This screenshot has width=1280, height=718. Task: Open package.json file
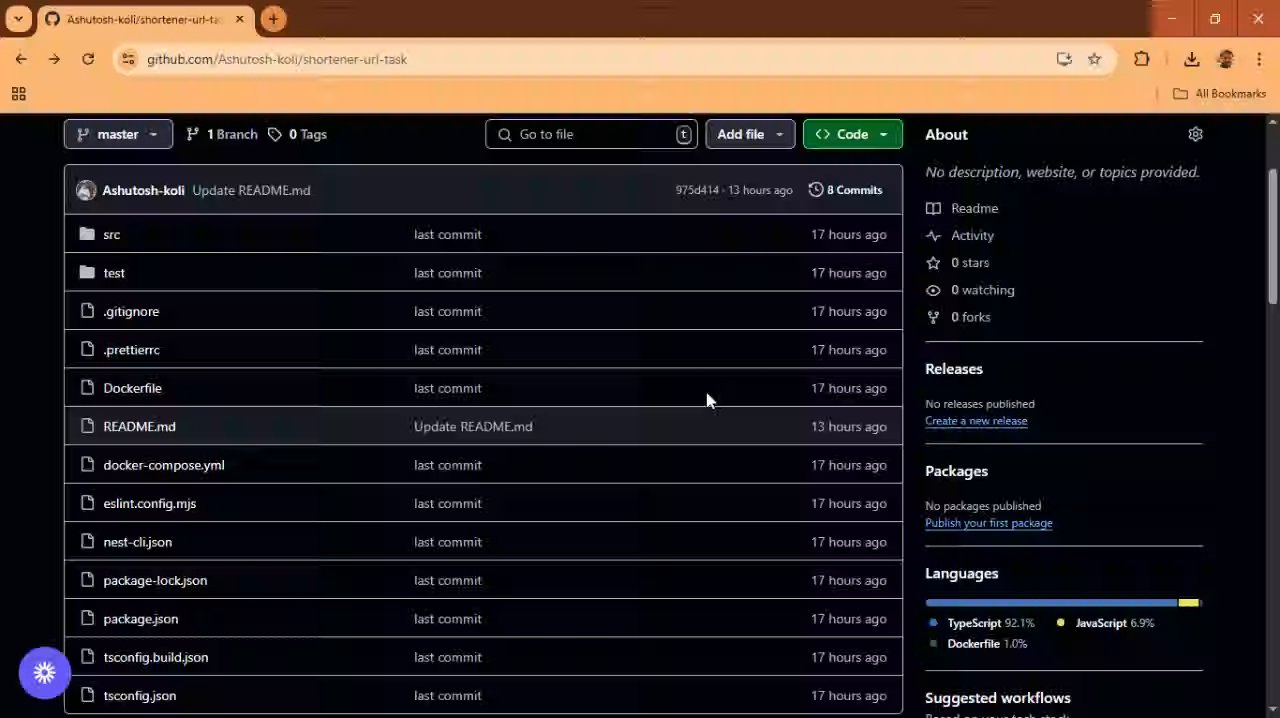tap(140, 619)
